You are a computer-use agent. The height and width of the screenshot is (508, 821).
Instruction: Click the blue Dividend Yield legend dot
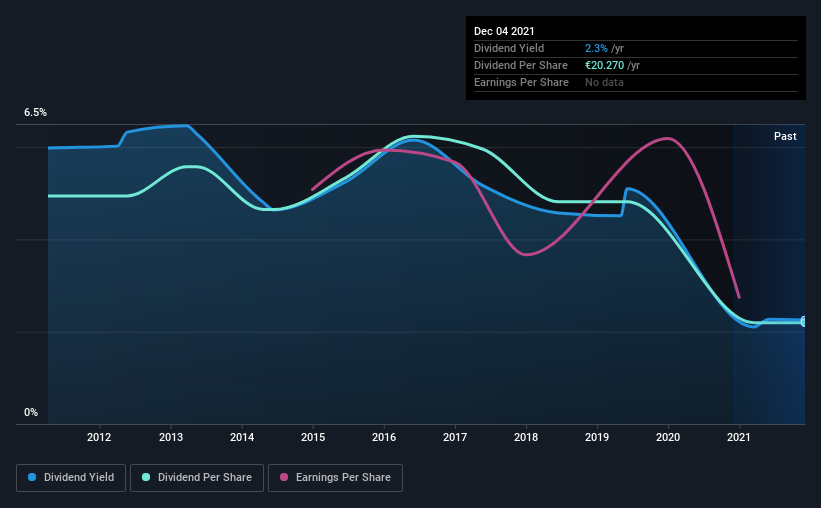coord(32,477)
